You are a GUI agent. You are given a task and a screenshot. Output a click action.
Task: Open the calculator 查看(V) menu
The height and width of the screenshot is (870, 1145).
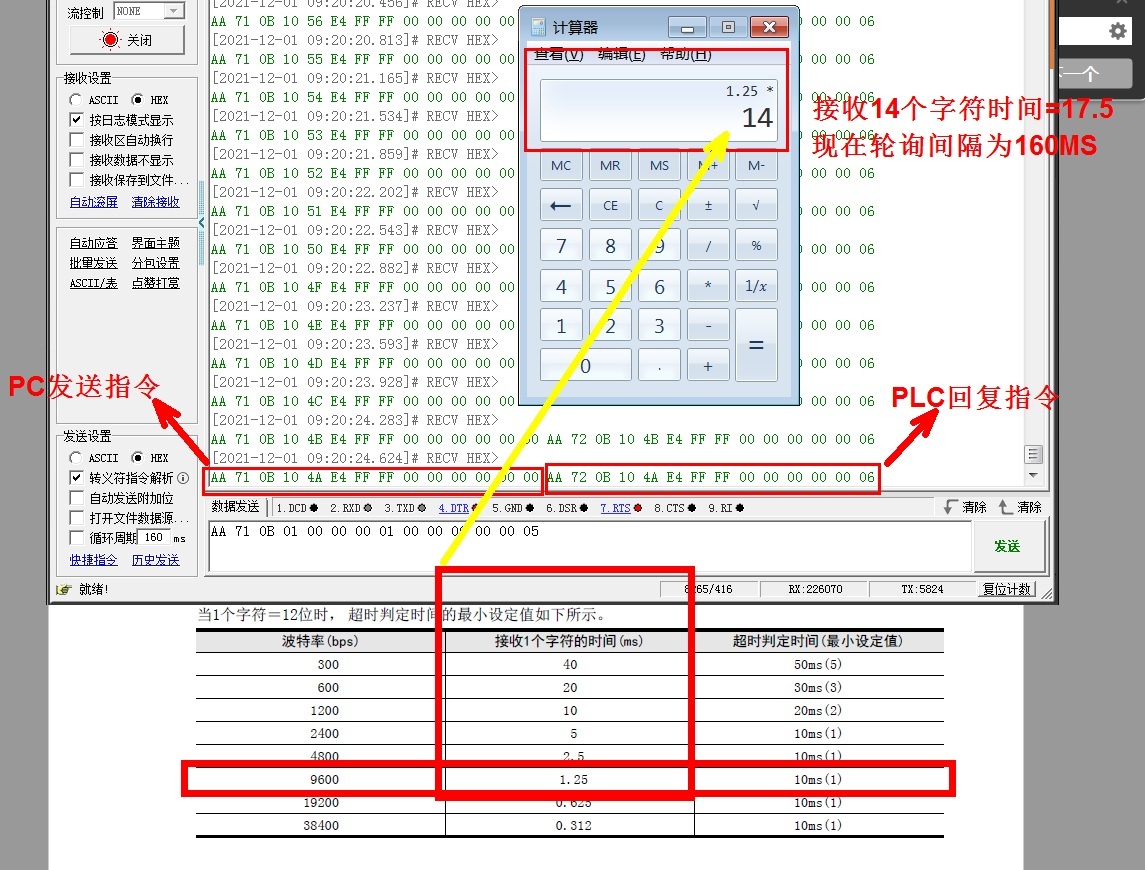point(558,55)
